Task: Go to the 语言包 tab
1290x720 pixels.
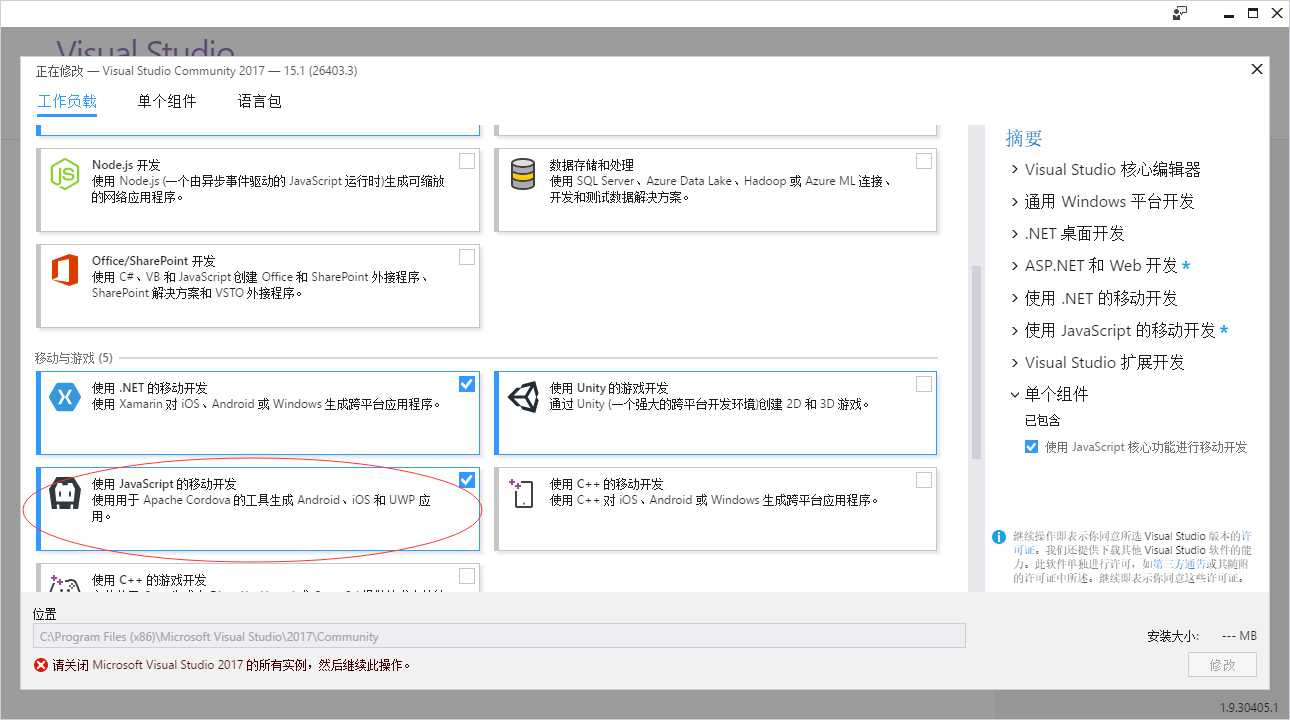Action: 260,101
